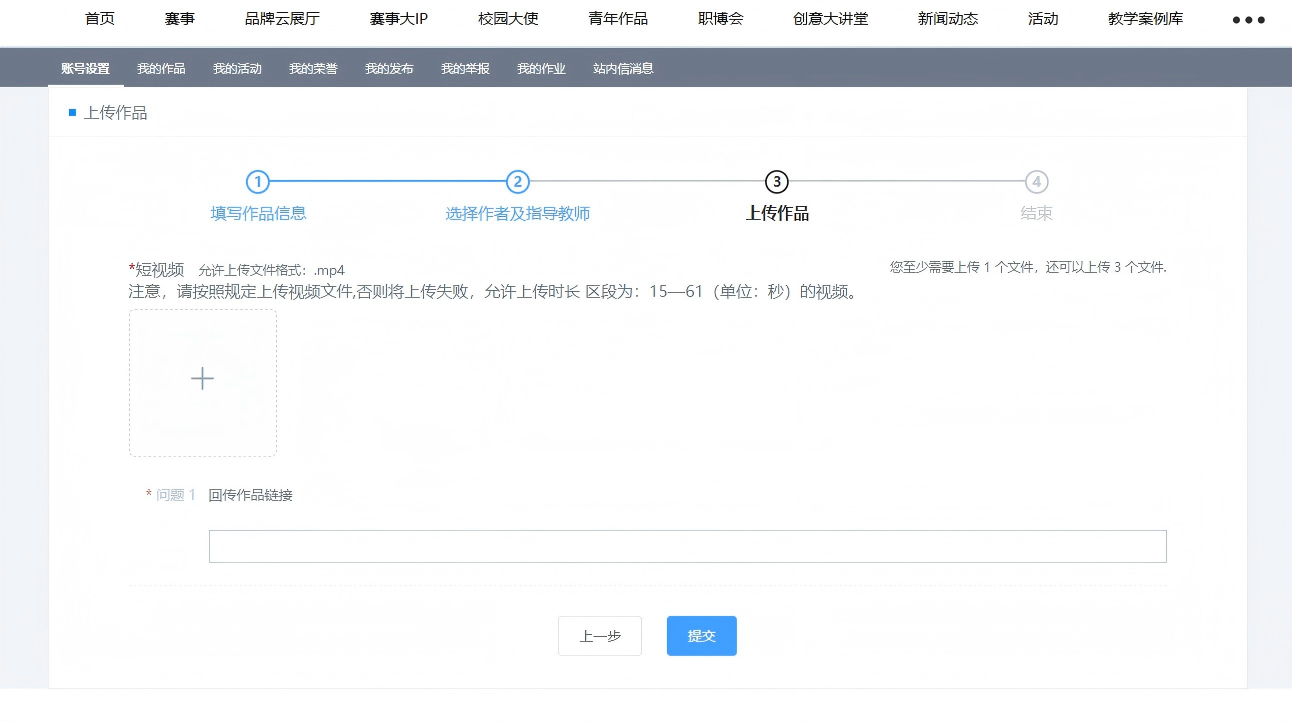Click step 4 circle in progress bar
This screenshot has height=723, width=1292.
[1037, 182]
